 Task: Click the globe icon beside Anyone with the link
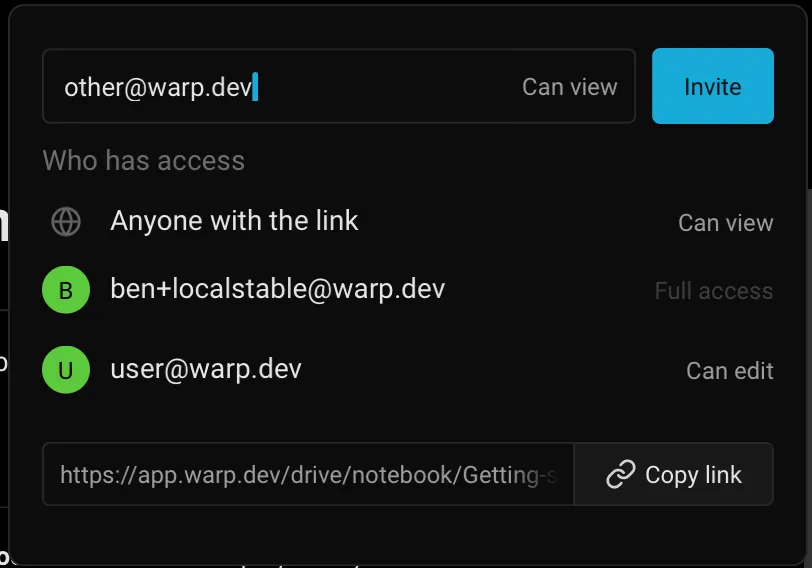tap(66, 222)
